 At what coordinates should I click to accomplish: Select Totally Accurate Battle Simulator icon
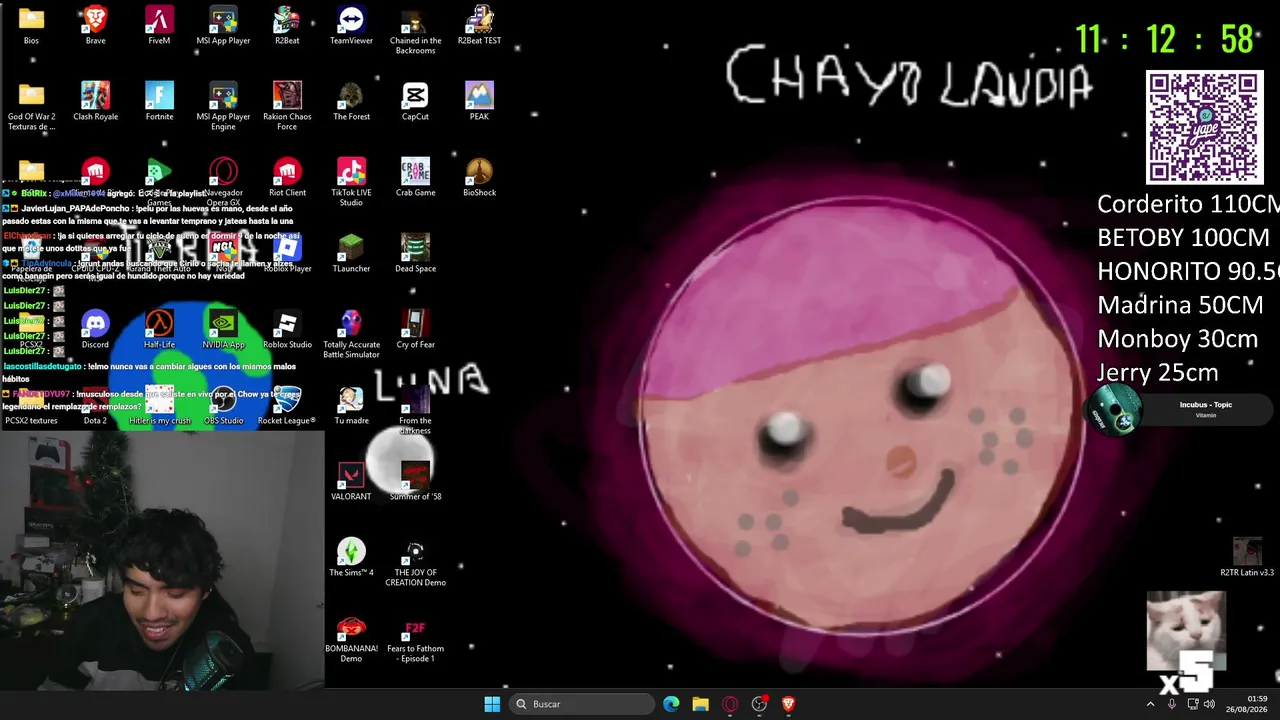351,334
